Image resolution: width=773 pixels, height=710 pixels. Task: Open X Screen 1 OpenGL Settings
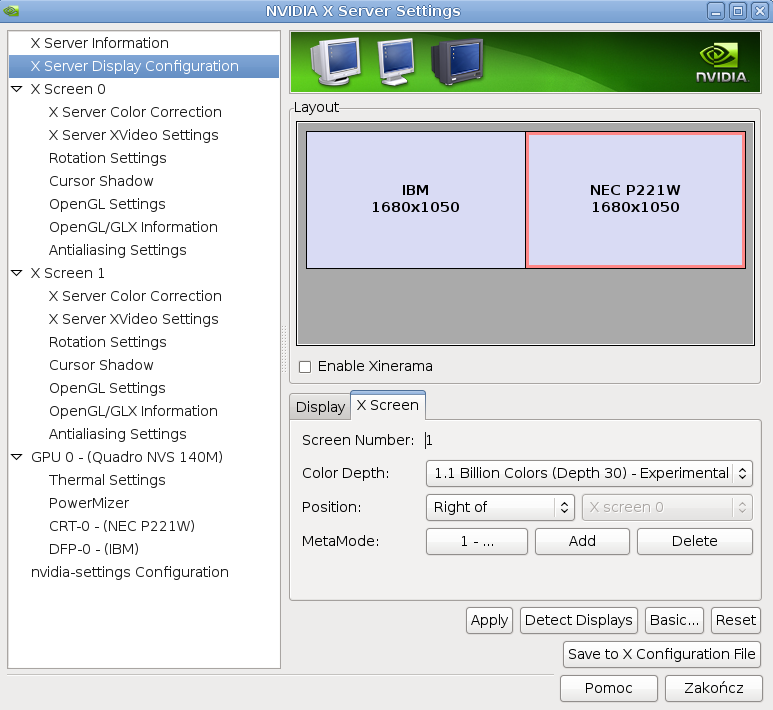[x=107, y=388]
